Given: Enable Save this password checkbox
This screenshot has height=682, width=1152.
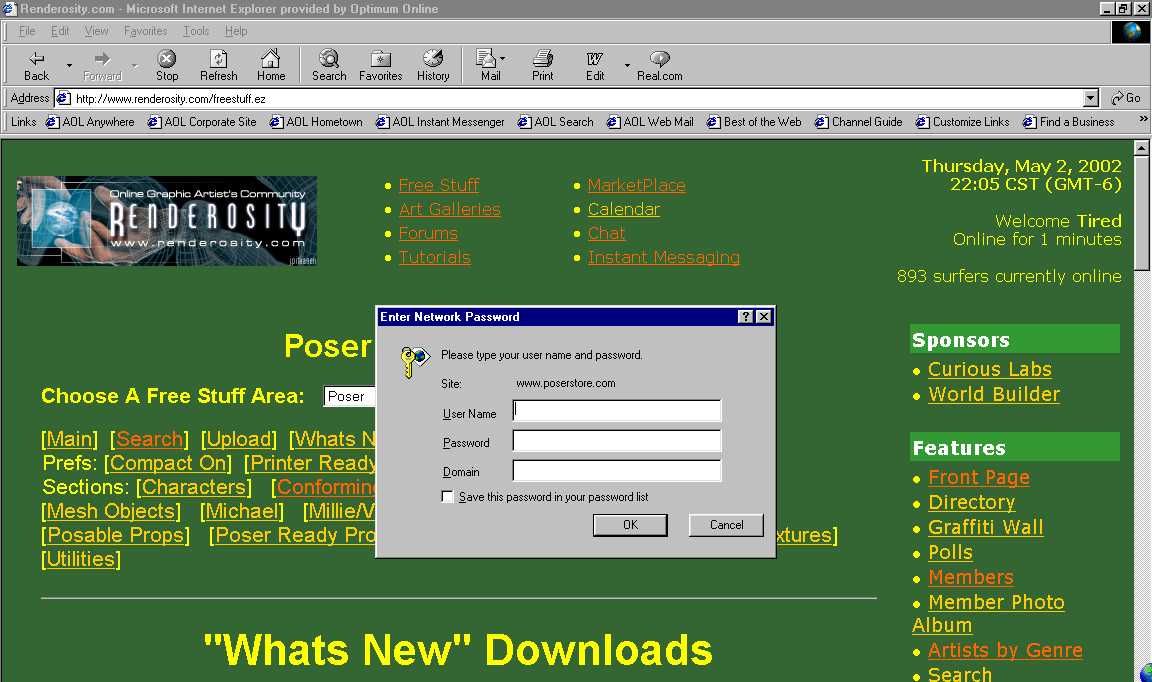Looking at the screenshot, I should click(x=448, y=497).
